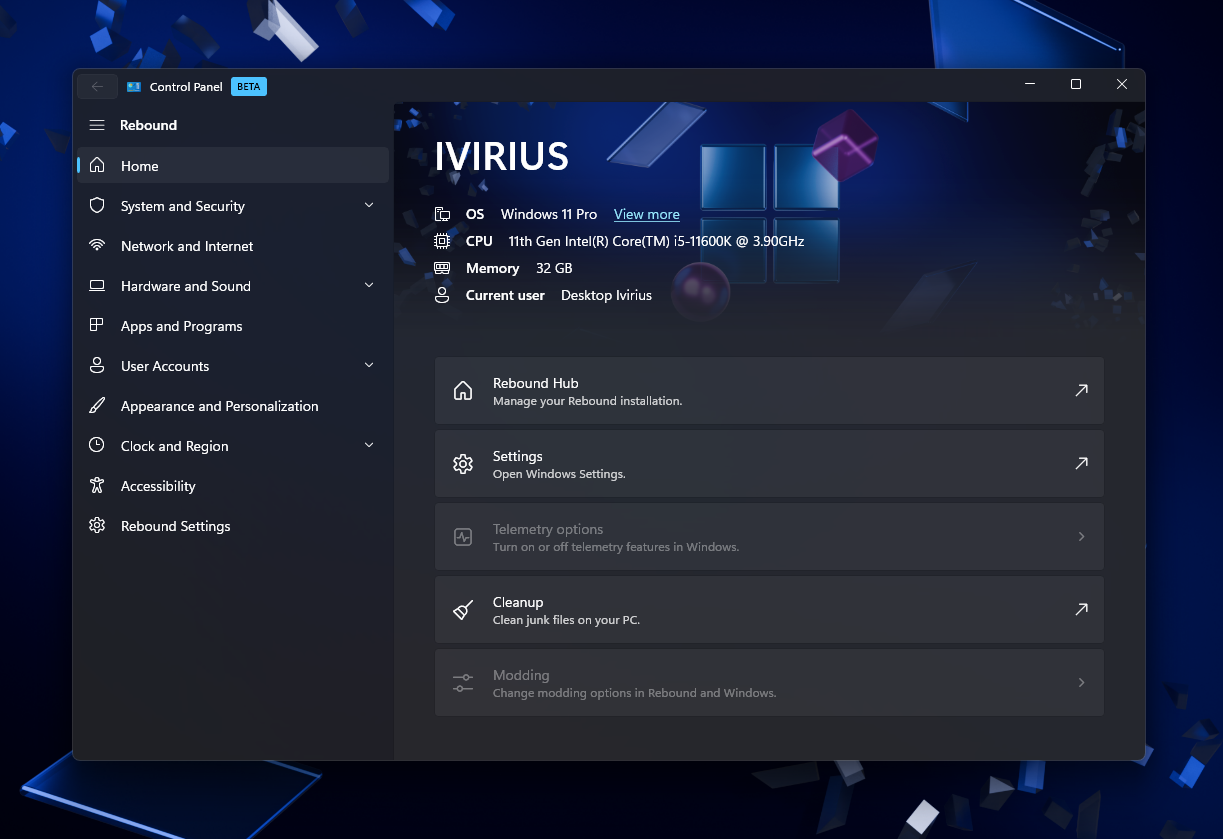Click the Control Panel app icon

134,87
